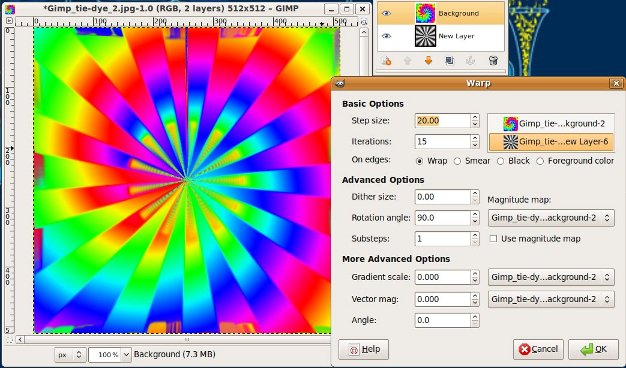626x368 pixels.
Task: Click the Substeps value field
Action: pos(443,239)
